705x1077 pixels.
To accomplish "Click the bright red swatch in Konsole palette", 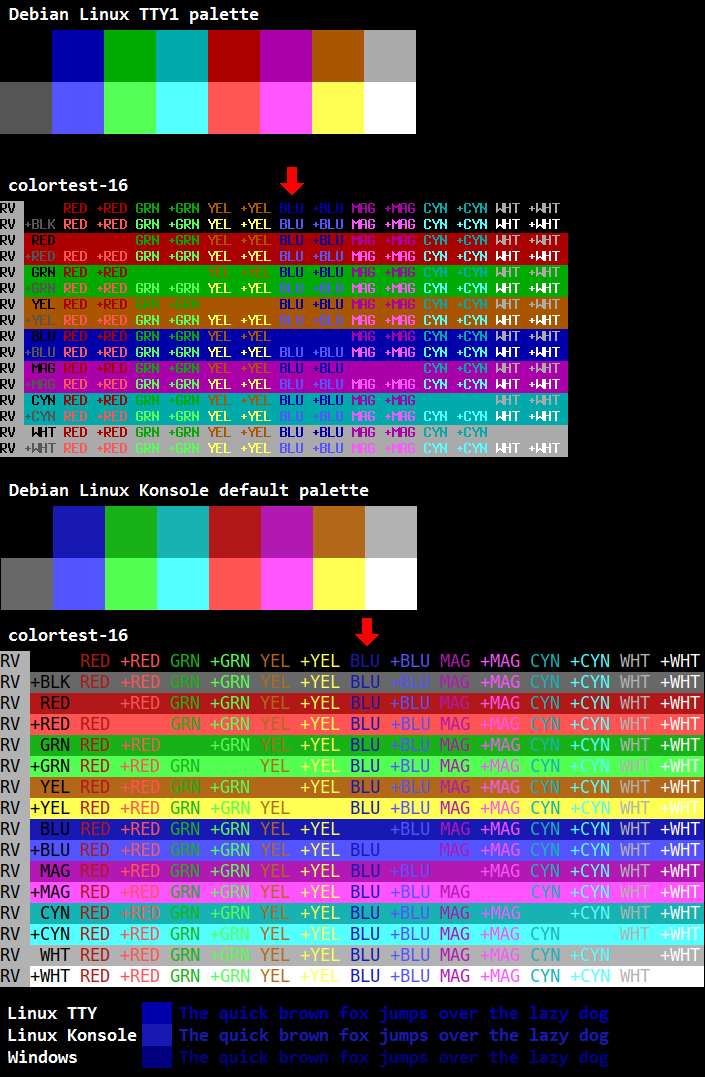I will (235, 584).
